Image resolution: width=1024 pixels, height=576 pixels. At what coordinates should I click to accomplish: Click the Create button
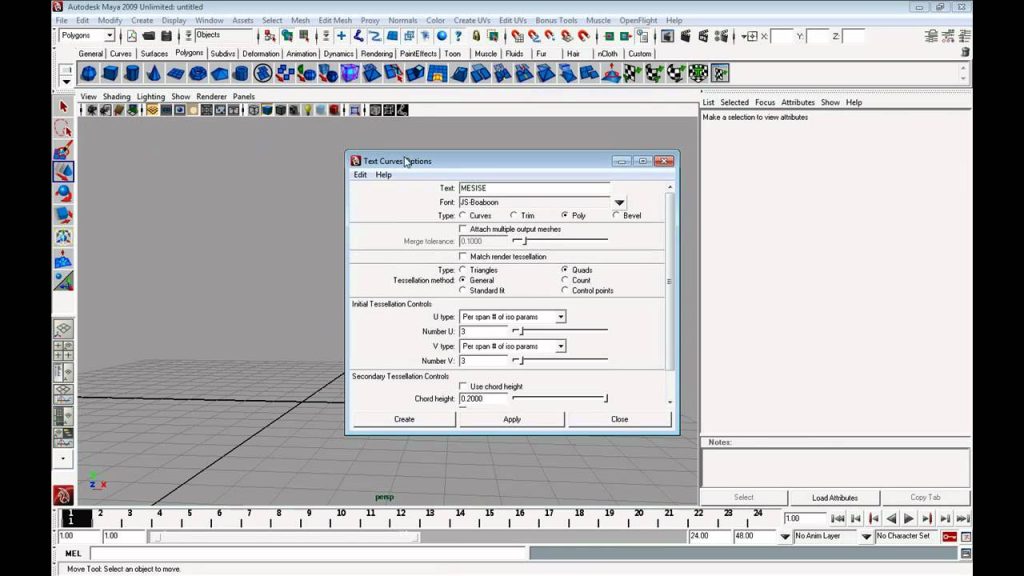(404, 419)
